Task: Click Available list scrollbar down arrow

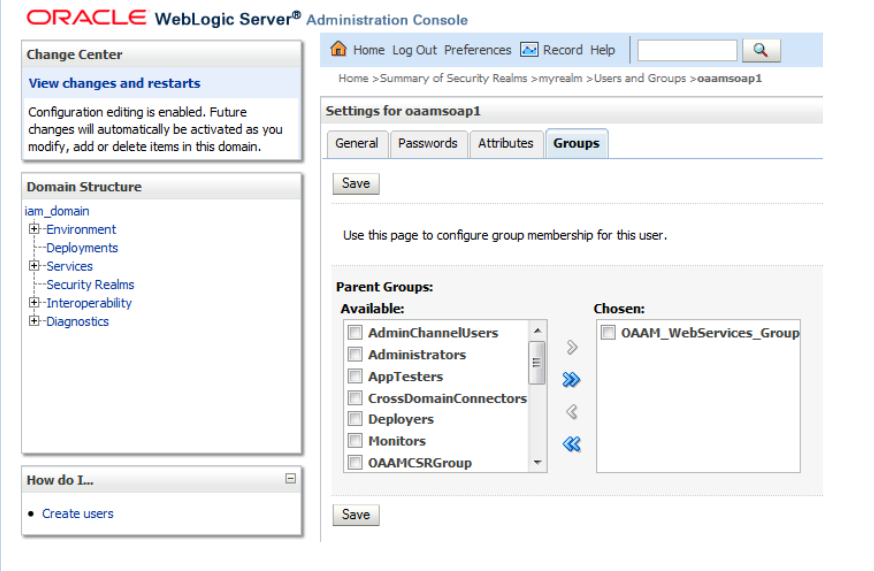Action: point(537,462)
